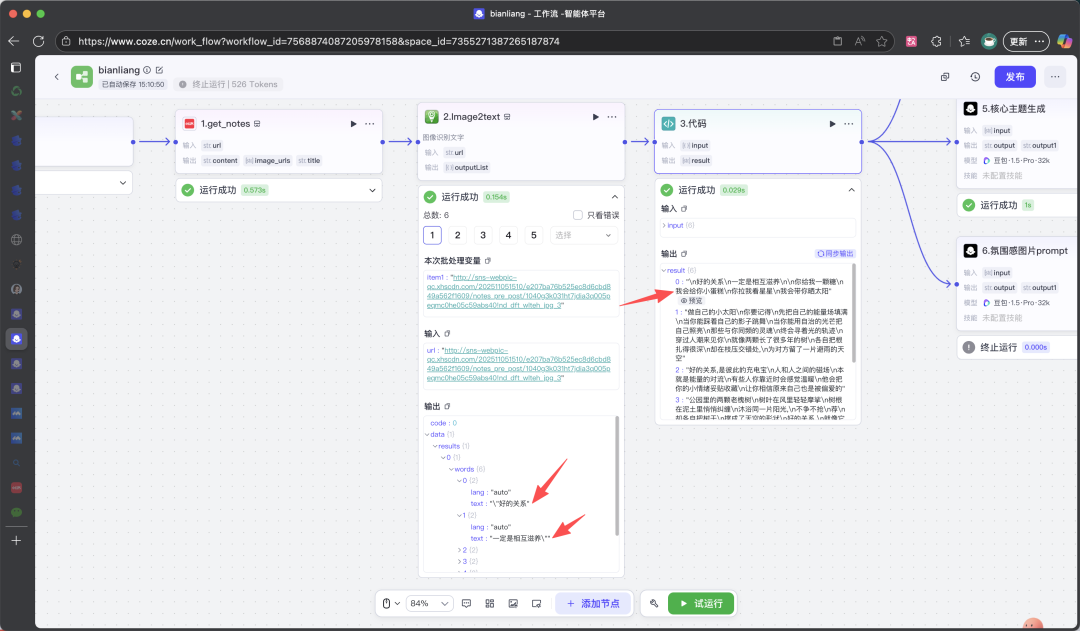The image size is (1080, 631).
Task: Open the debug tool icon beside 试运行
Action: coord(654,603)
